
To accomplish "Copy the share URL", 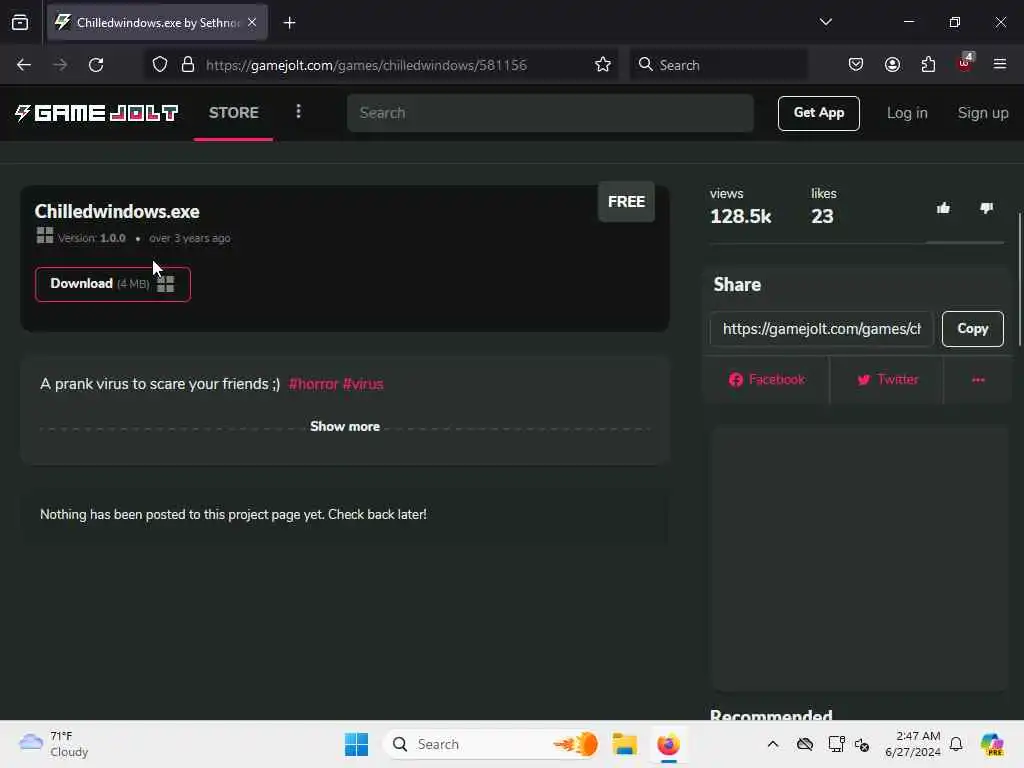I will (x=972, y=328).
